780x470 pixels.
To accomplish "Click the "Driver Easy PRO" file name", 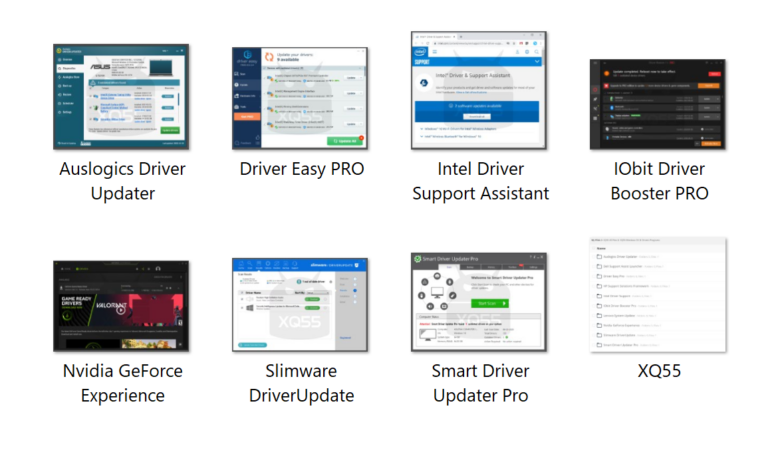I will pos(301,169).
